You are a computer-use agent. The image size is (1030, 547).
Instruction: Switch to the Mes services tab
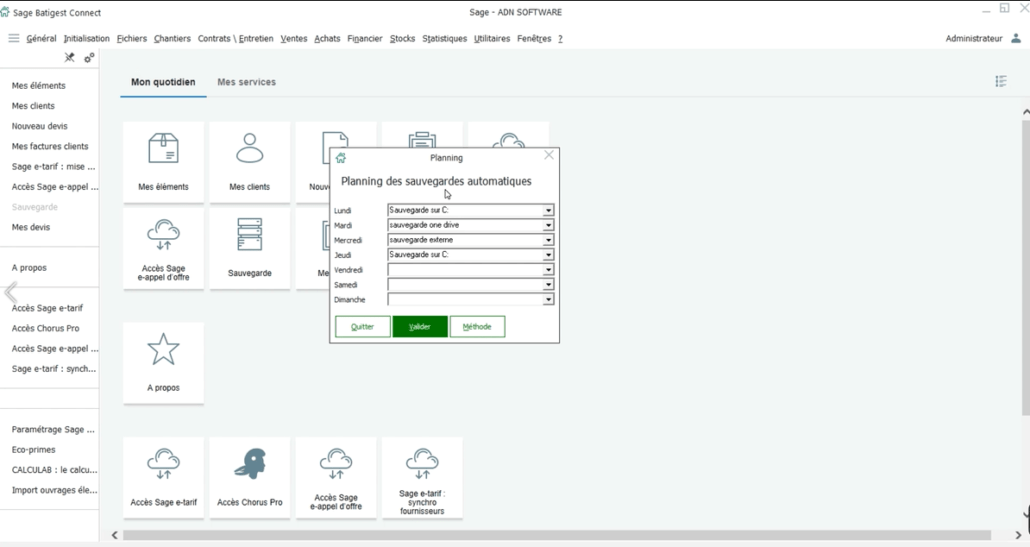(246, 82)
